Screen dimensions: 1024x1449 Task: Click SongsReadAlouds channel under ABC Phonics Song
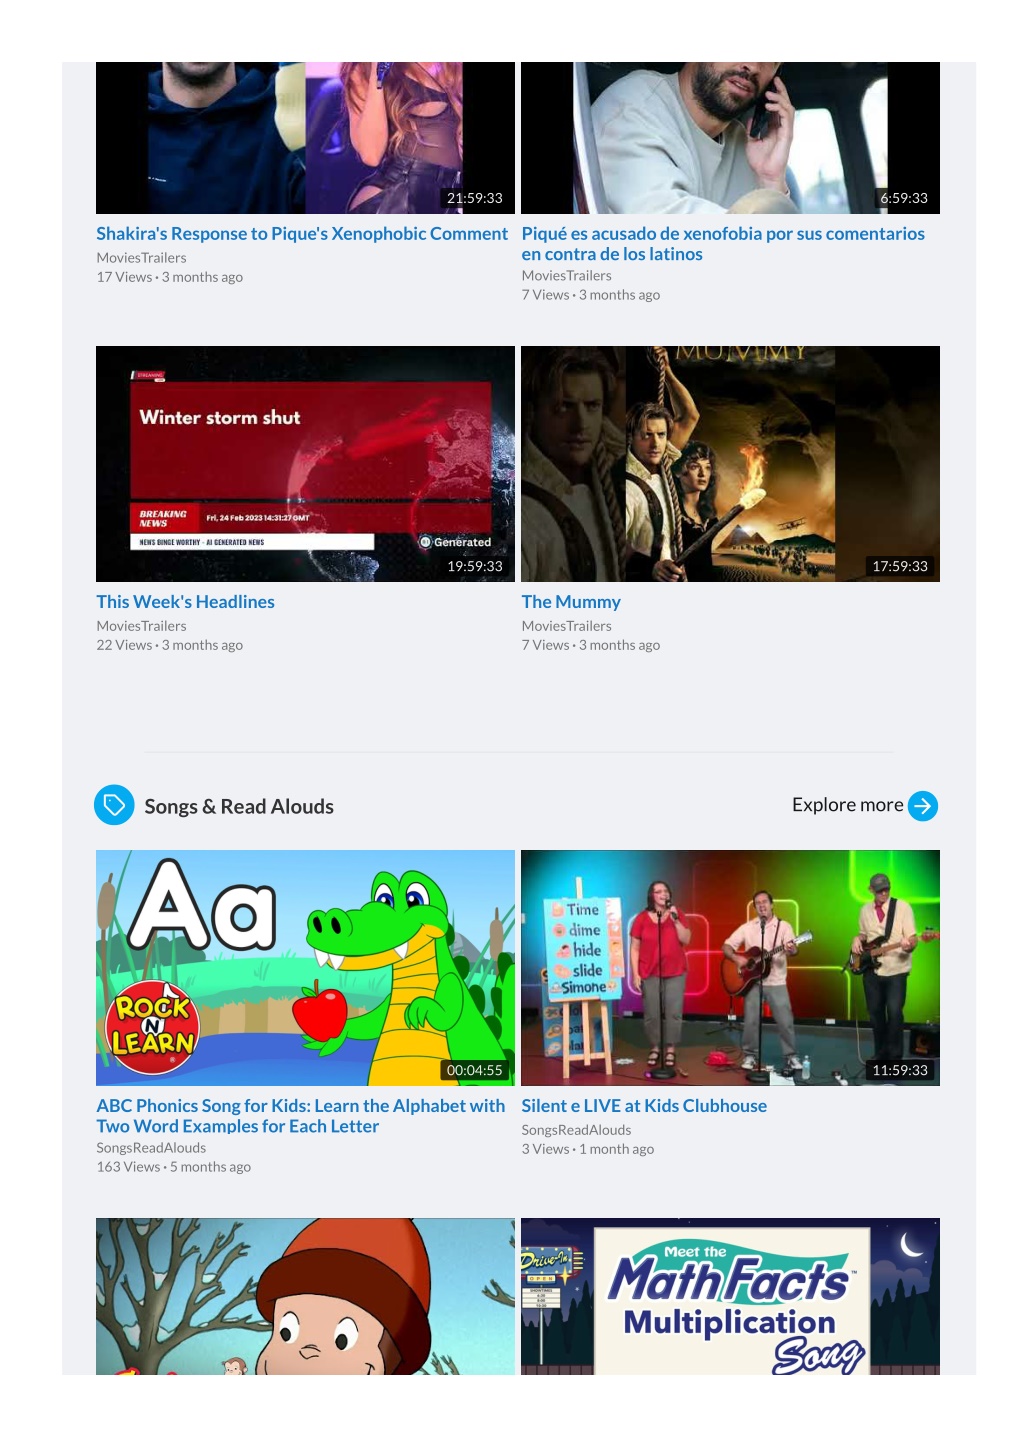point(151,1148)
